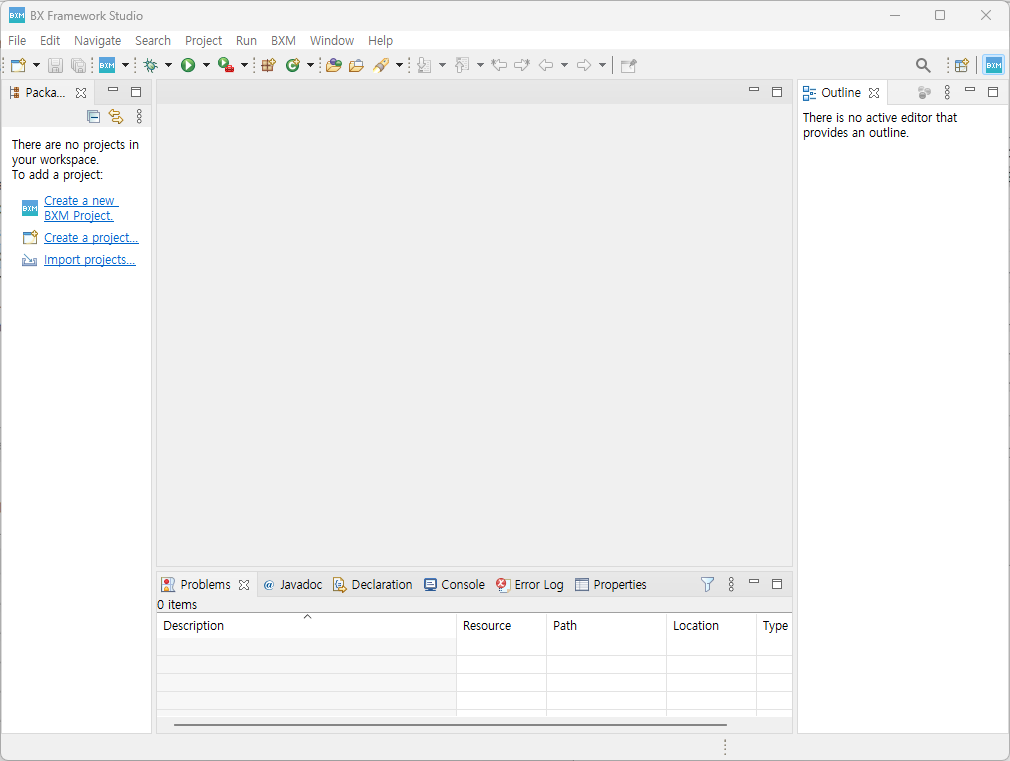The image size is (1010, 761).
Task: Click Create a new BXM Project link
Action: [80, 208]
